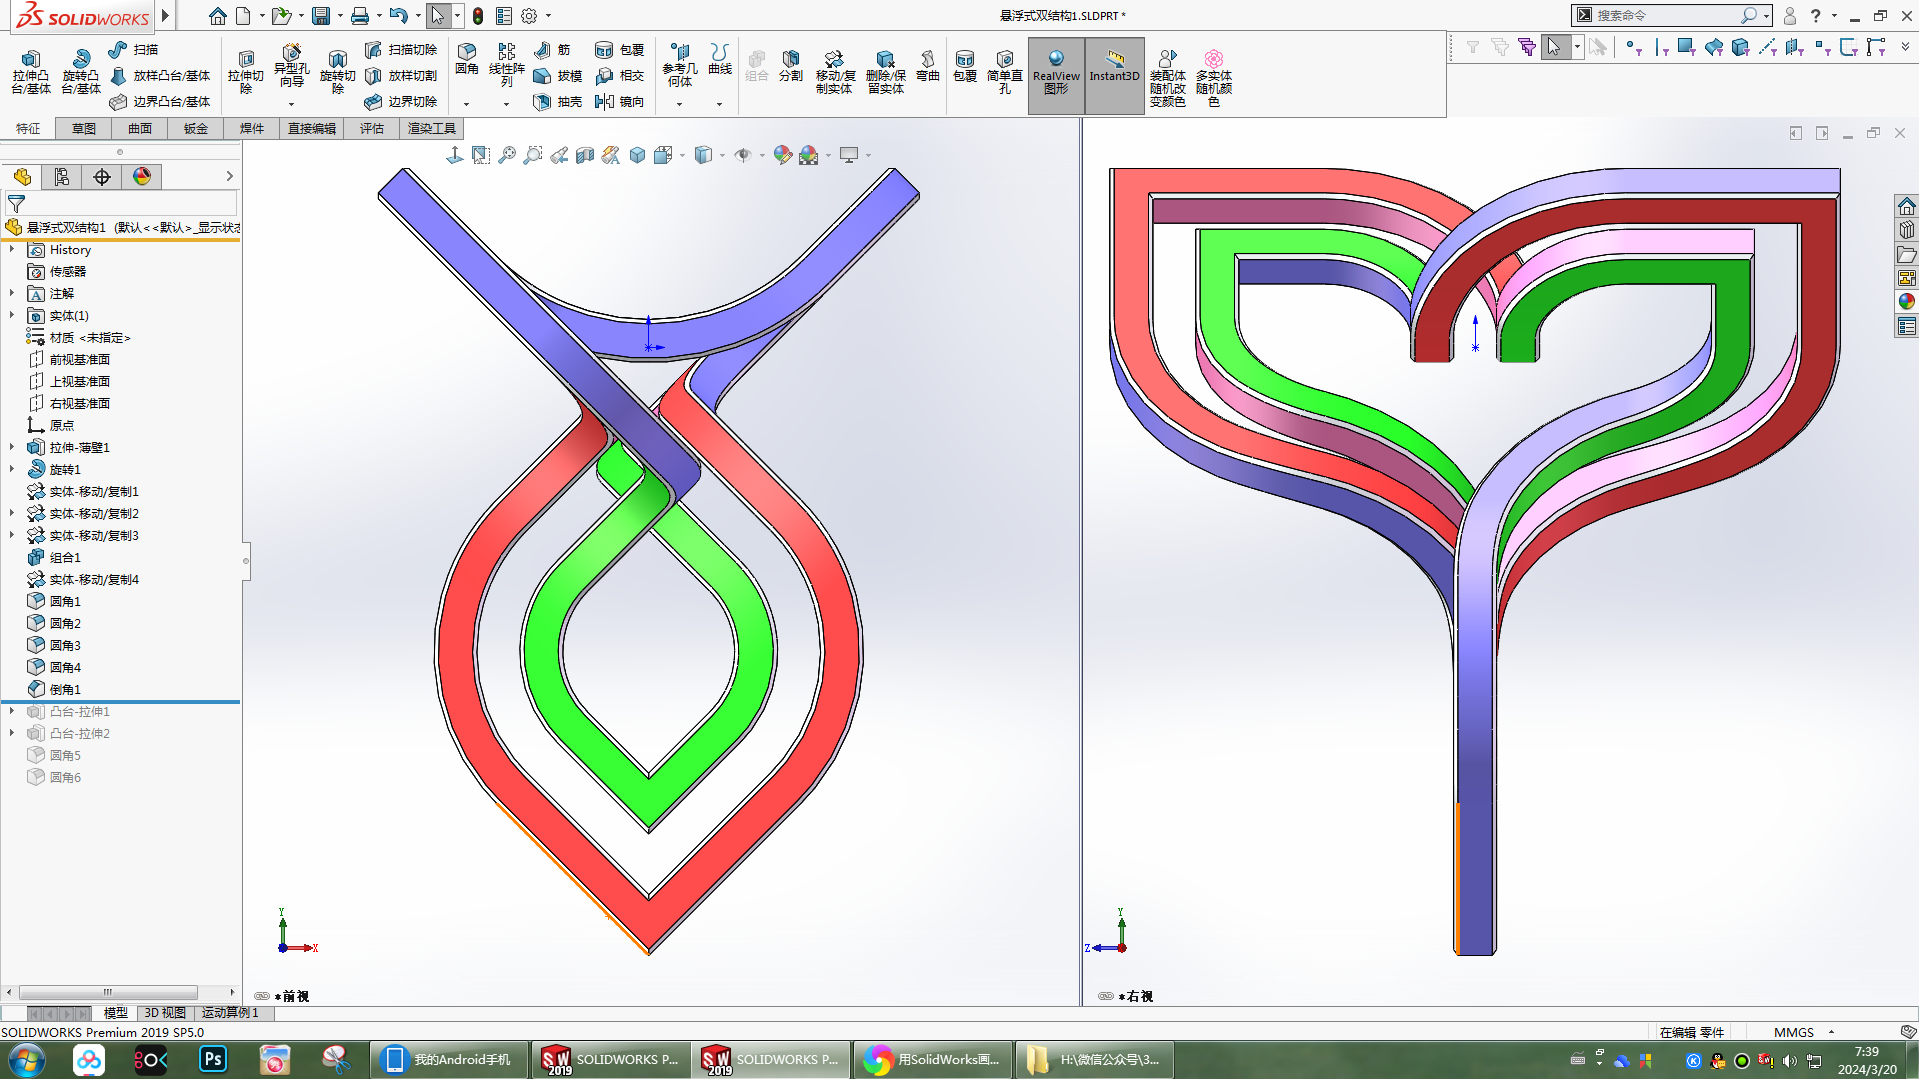This screenshot has width=1919, height=1079.
Task: Select the 旋转切除 revolved cut tool
Action: (x=338, y=72)
